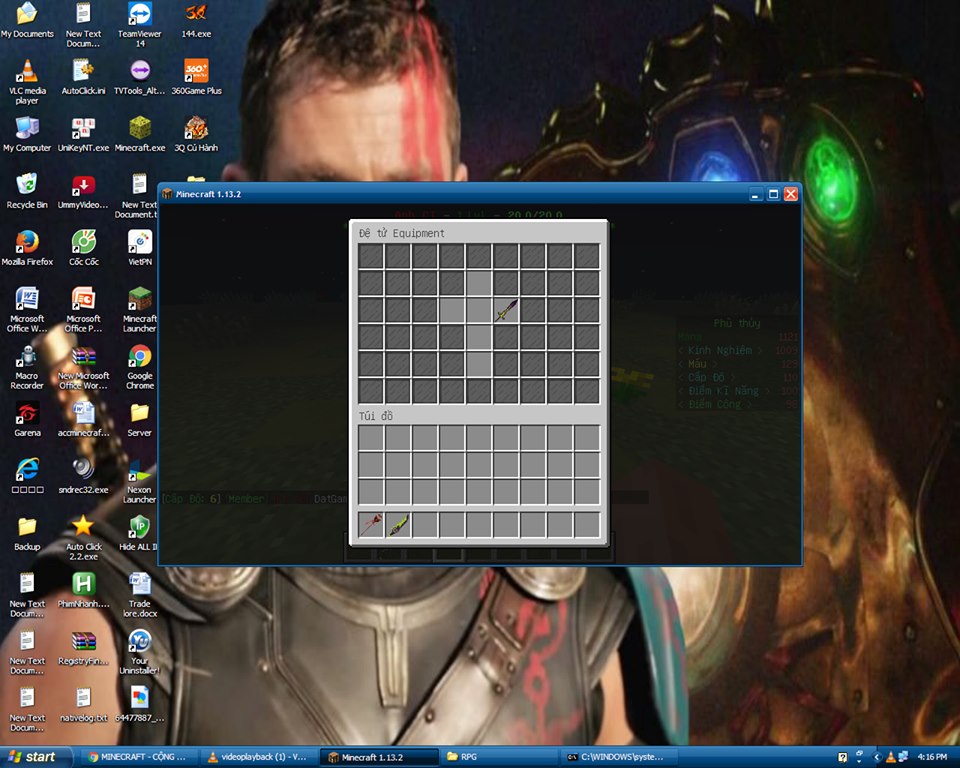Open Microsoft Office PowerPoint shortcut
This screenshot has height=768, width=960.
click(x=83, y=309)
